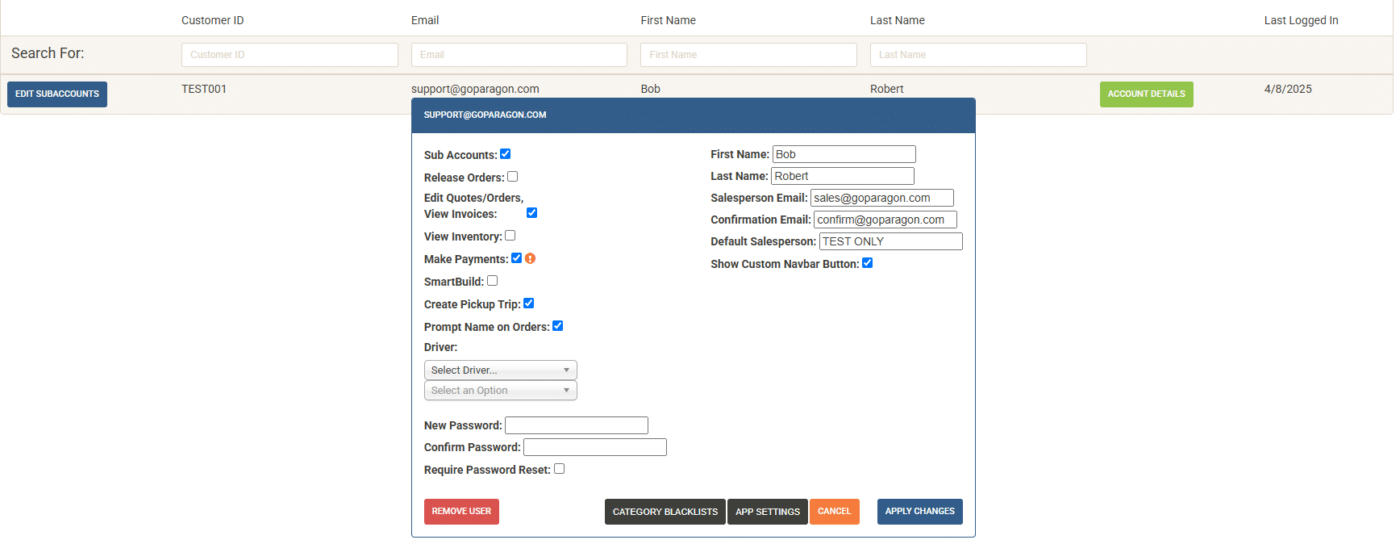The width and height of the screenshot is (1400, 544).
Task: Open the Select Driver dropdown
Action: (x=501, y=370)
